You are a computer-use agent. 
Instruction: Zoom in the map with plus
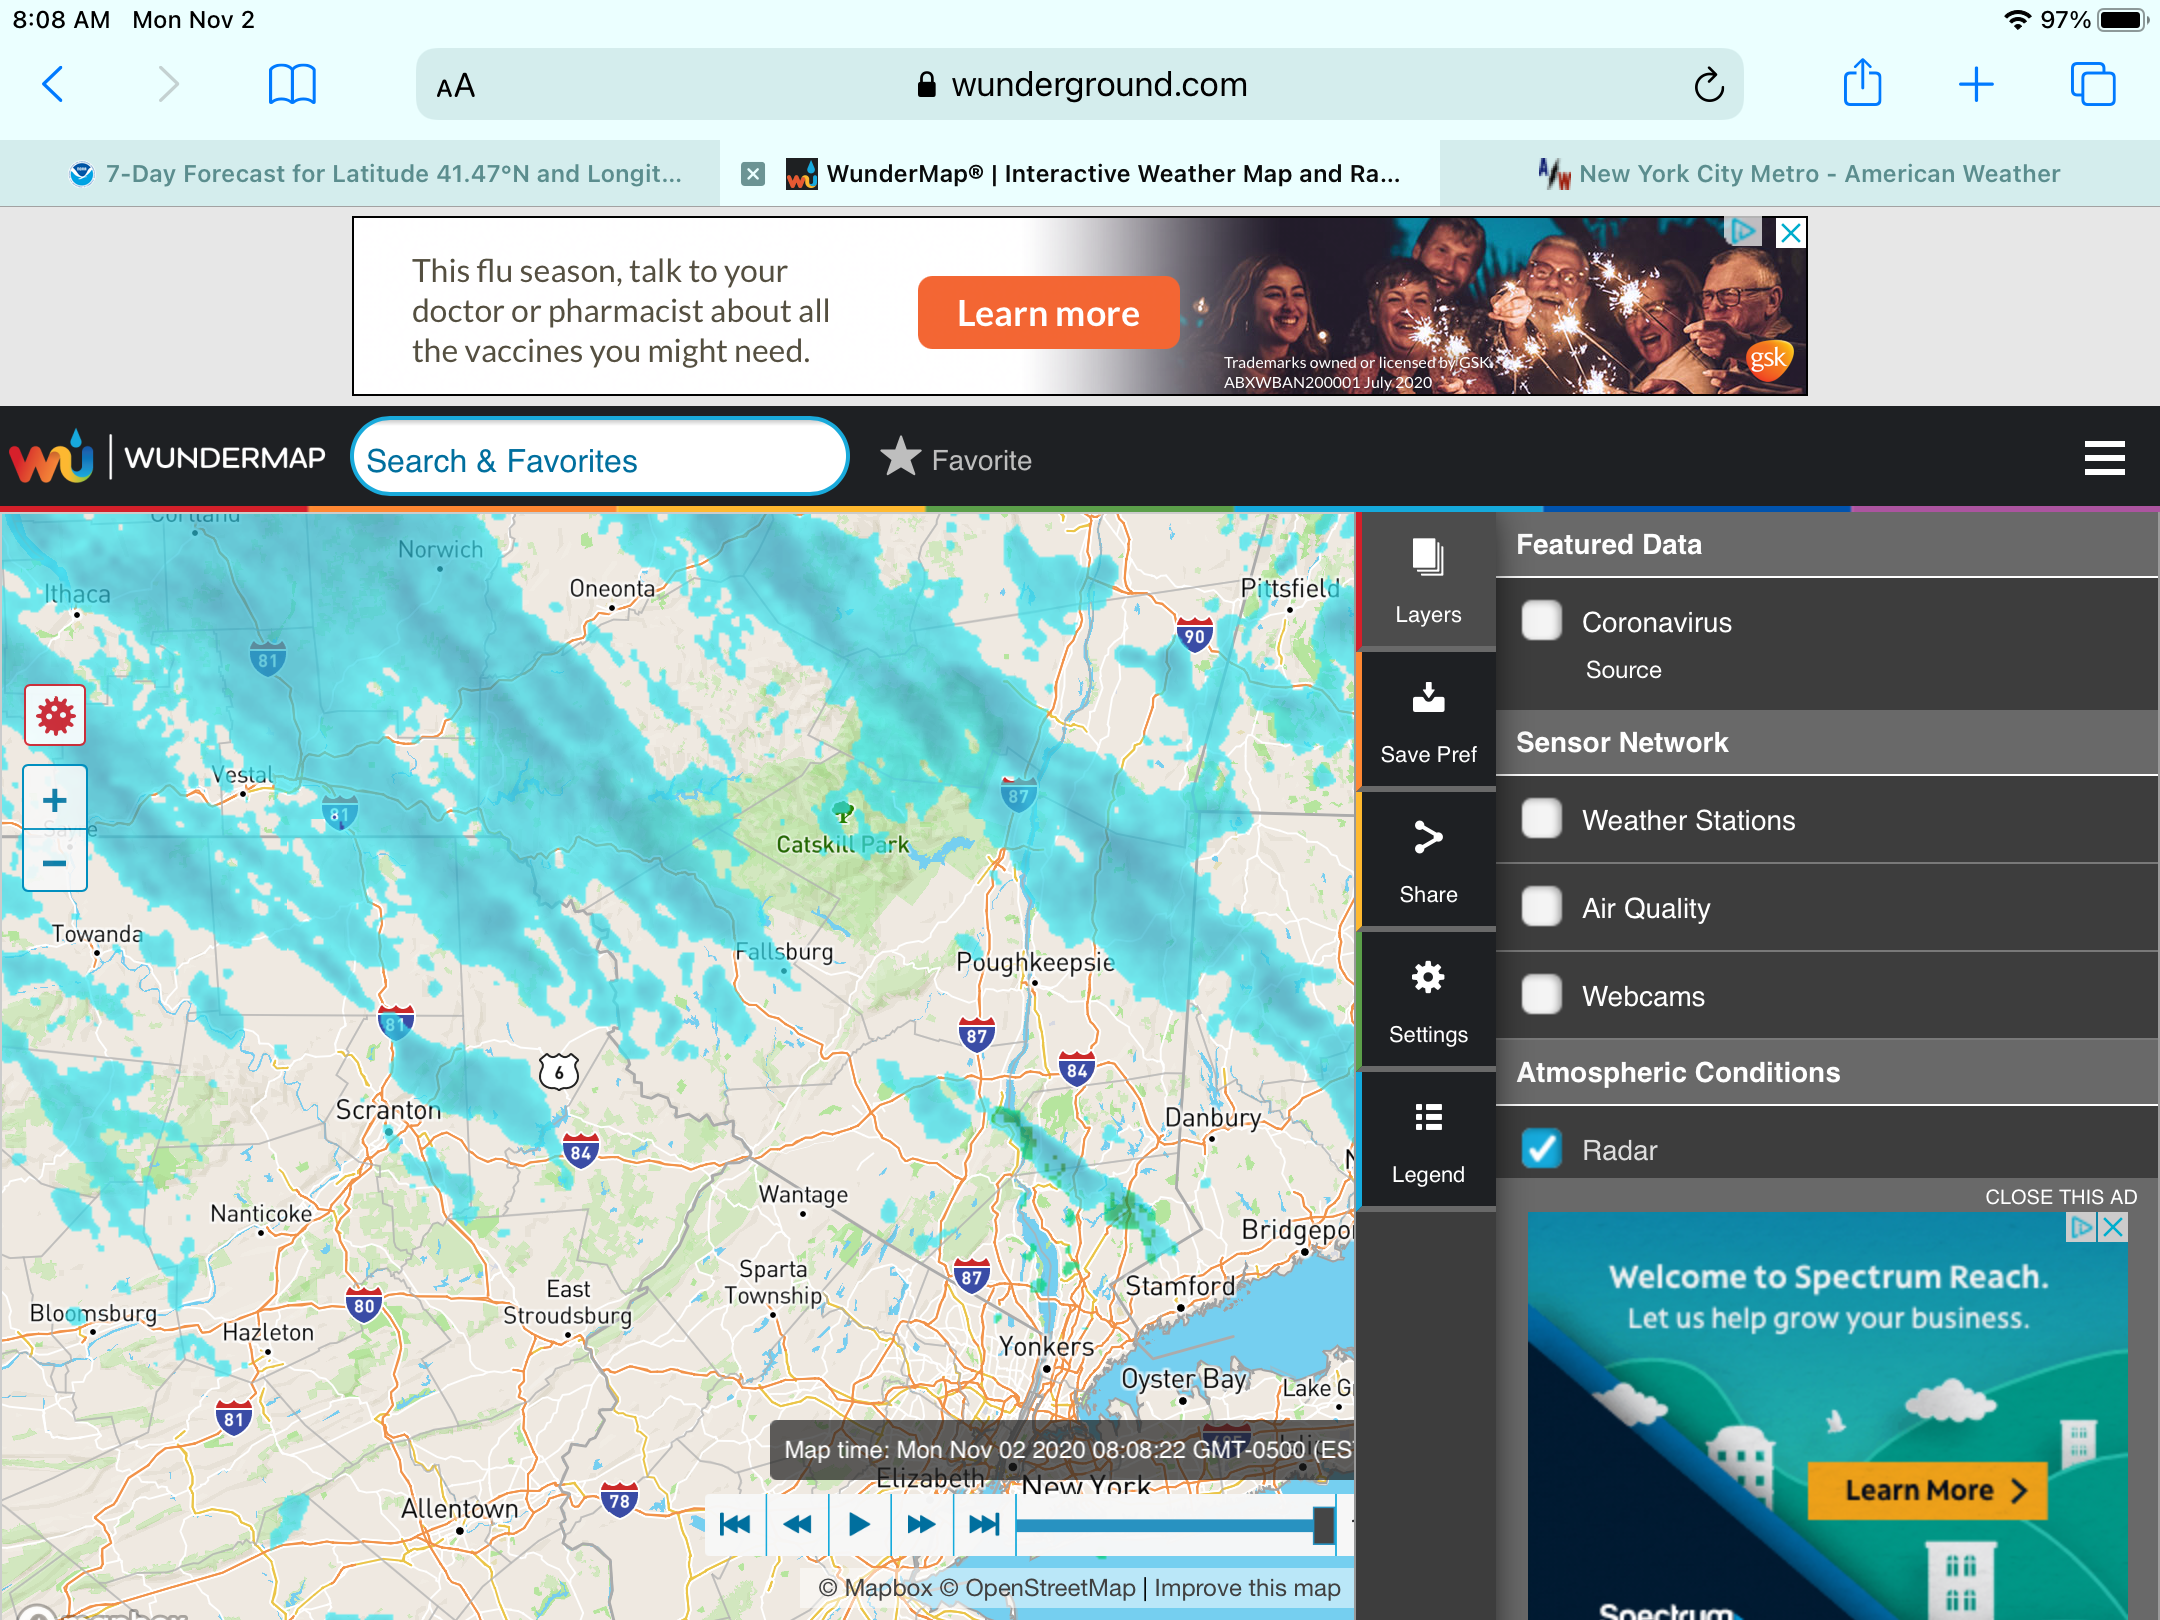(55, 799)
